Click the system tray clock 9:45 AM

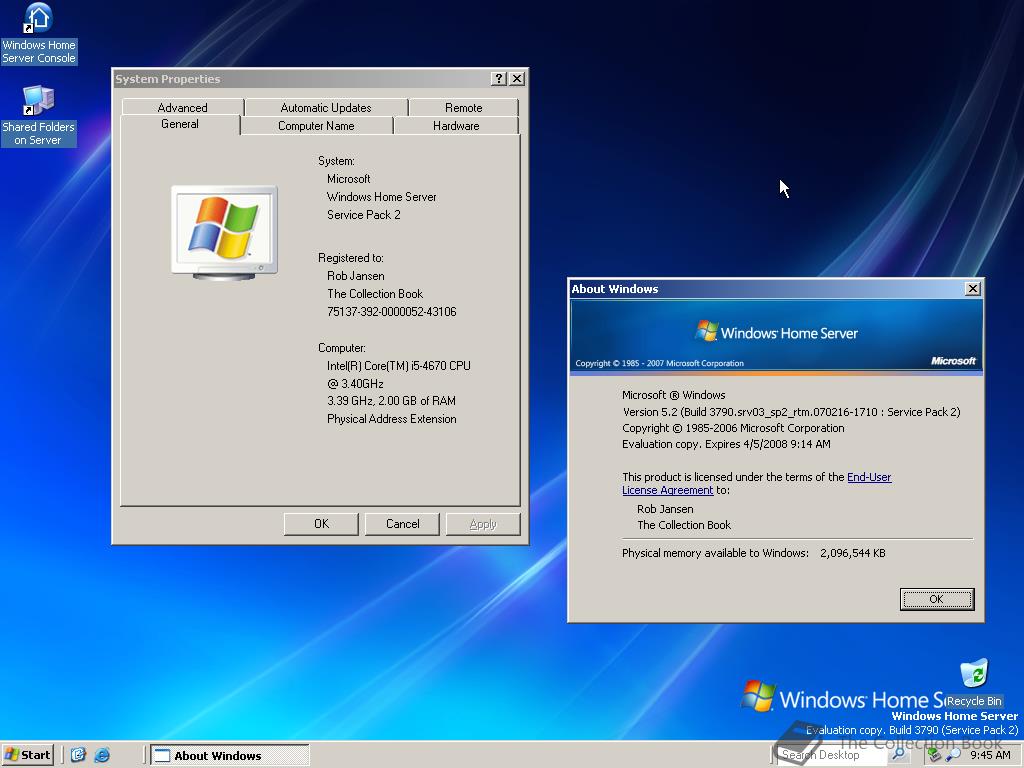[990, 755]
